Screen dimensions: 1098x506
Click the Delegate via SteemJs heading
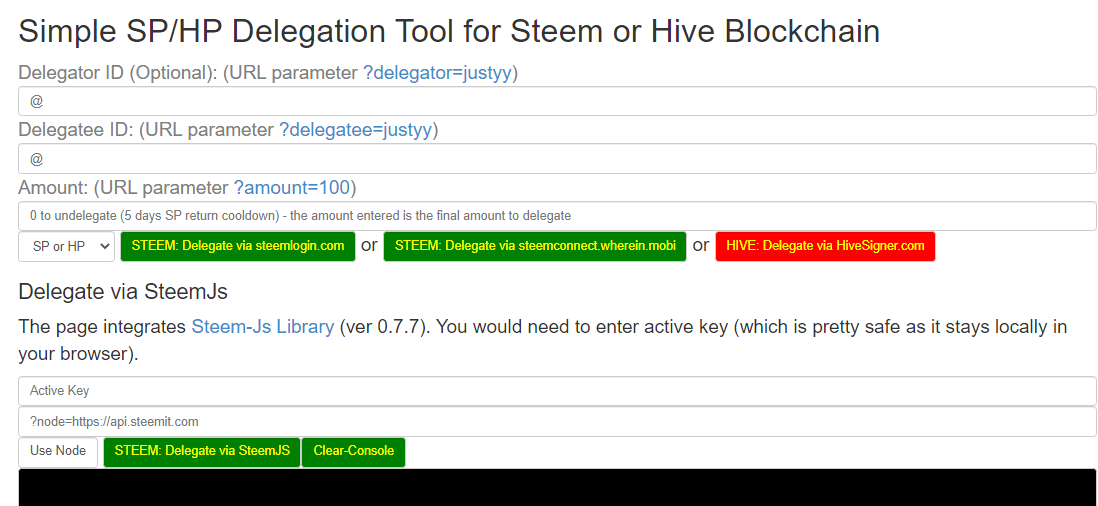[x=123, y=292]
